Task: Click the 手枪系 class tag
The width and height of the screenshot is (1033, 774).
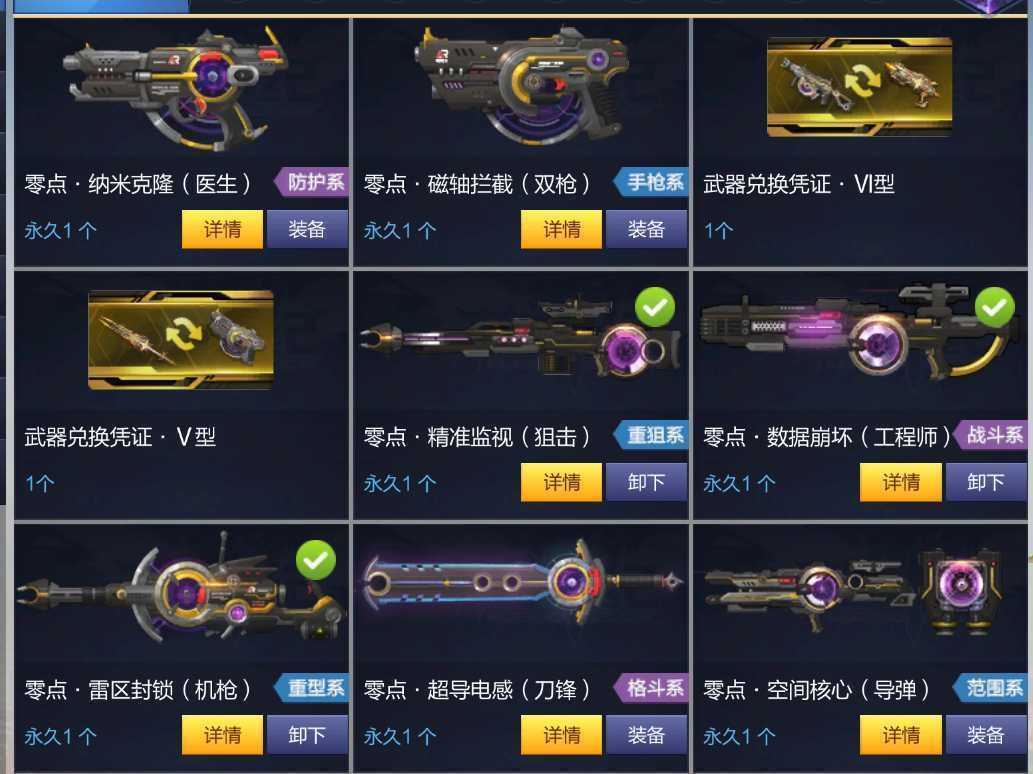Action: coord(651,182)
